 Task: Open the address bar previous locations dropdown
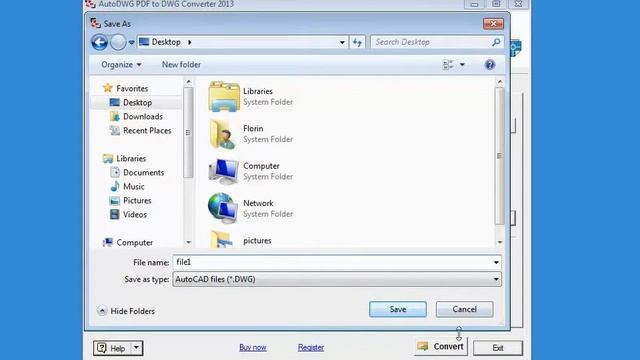(x=342, y=42)
